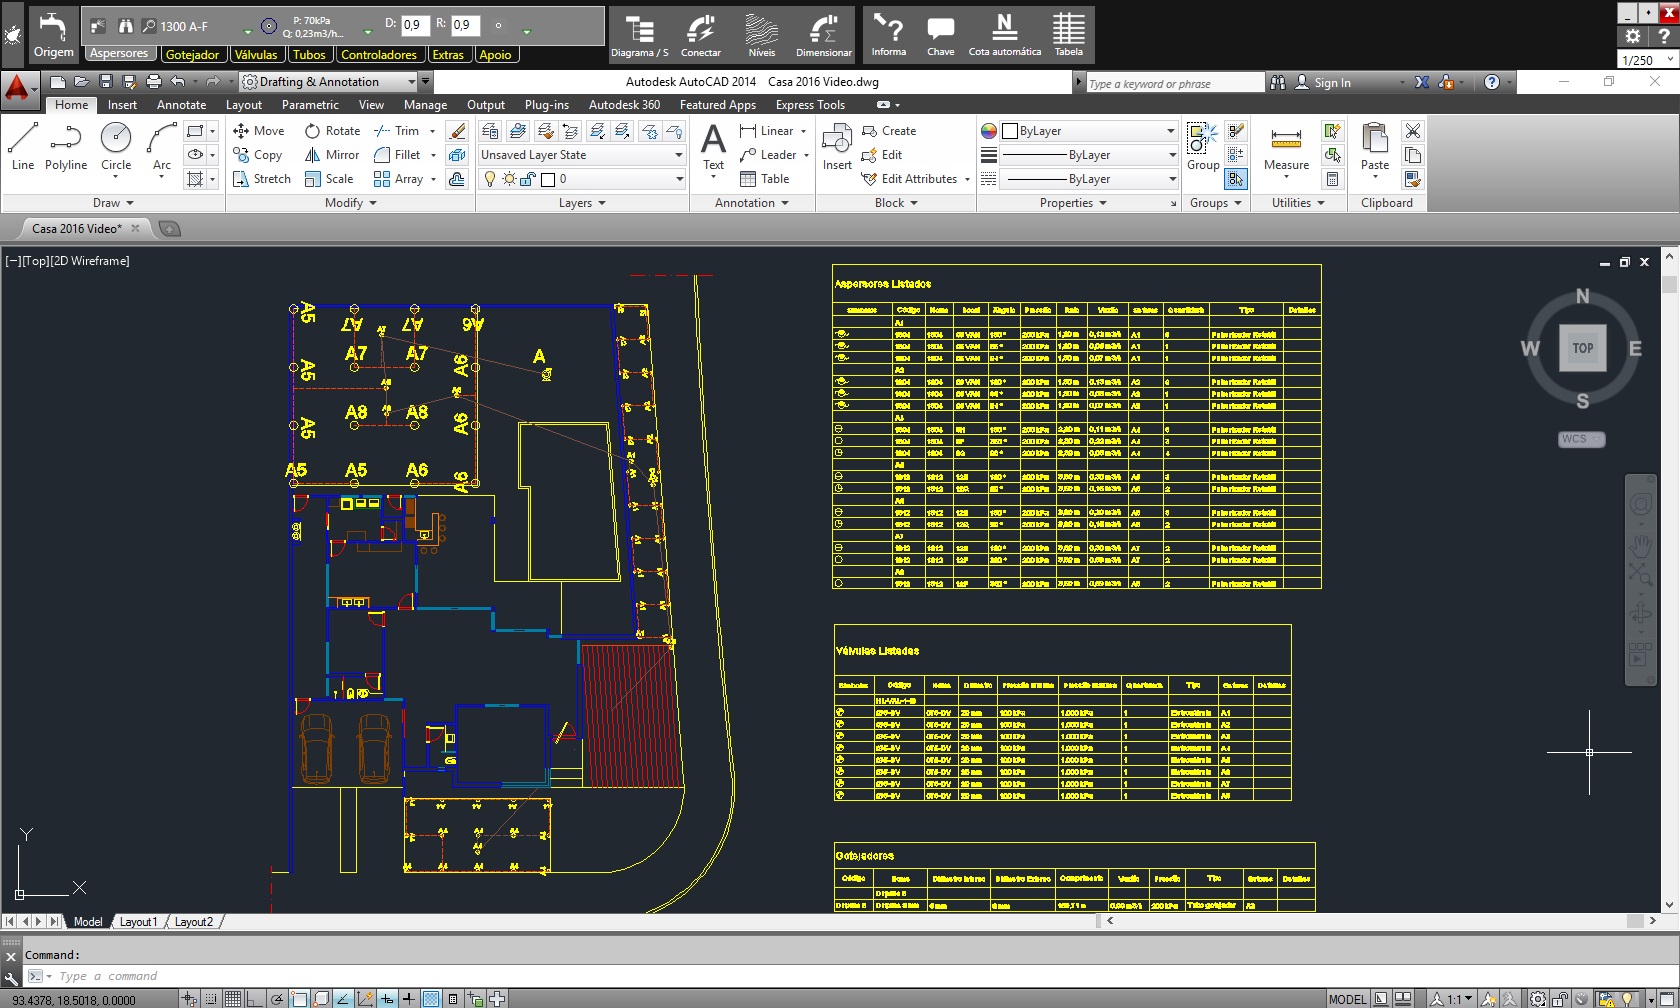
Task: Toggle ortho mode in status bar
Action: [255, 999]
